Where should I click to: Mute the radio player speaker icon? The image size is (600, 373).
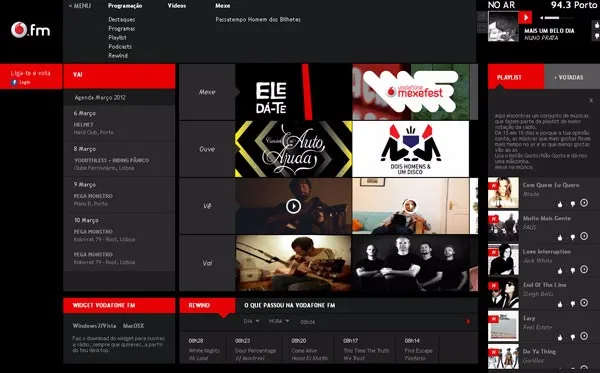coord(542,18)
